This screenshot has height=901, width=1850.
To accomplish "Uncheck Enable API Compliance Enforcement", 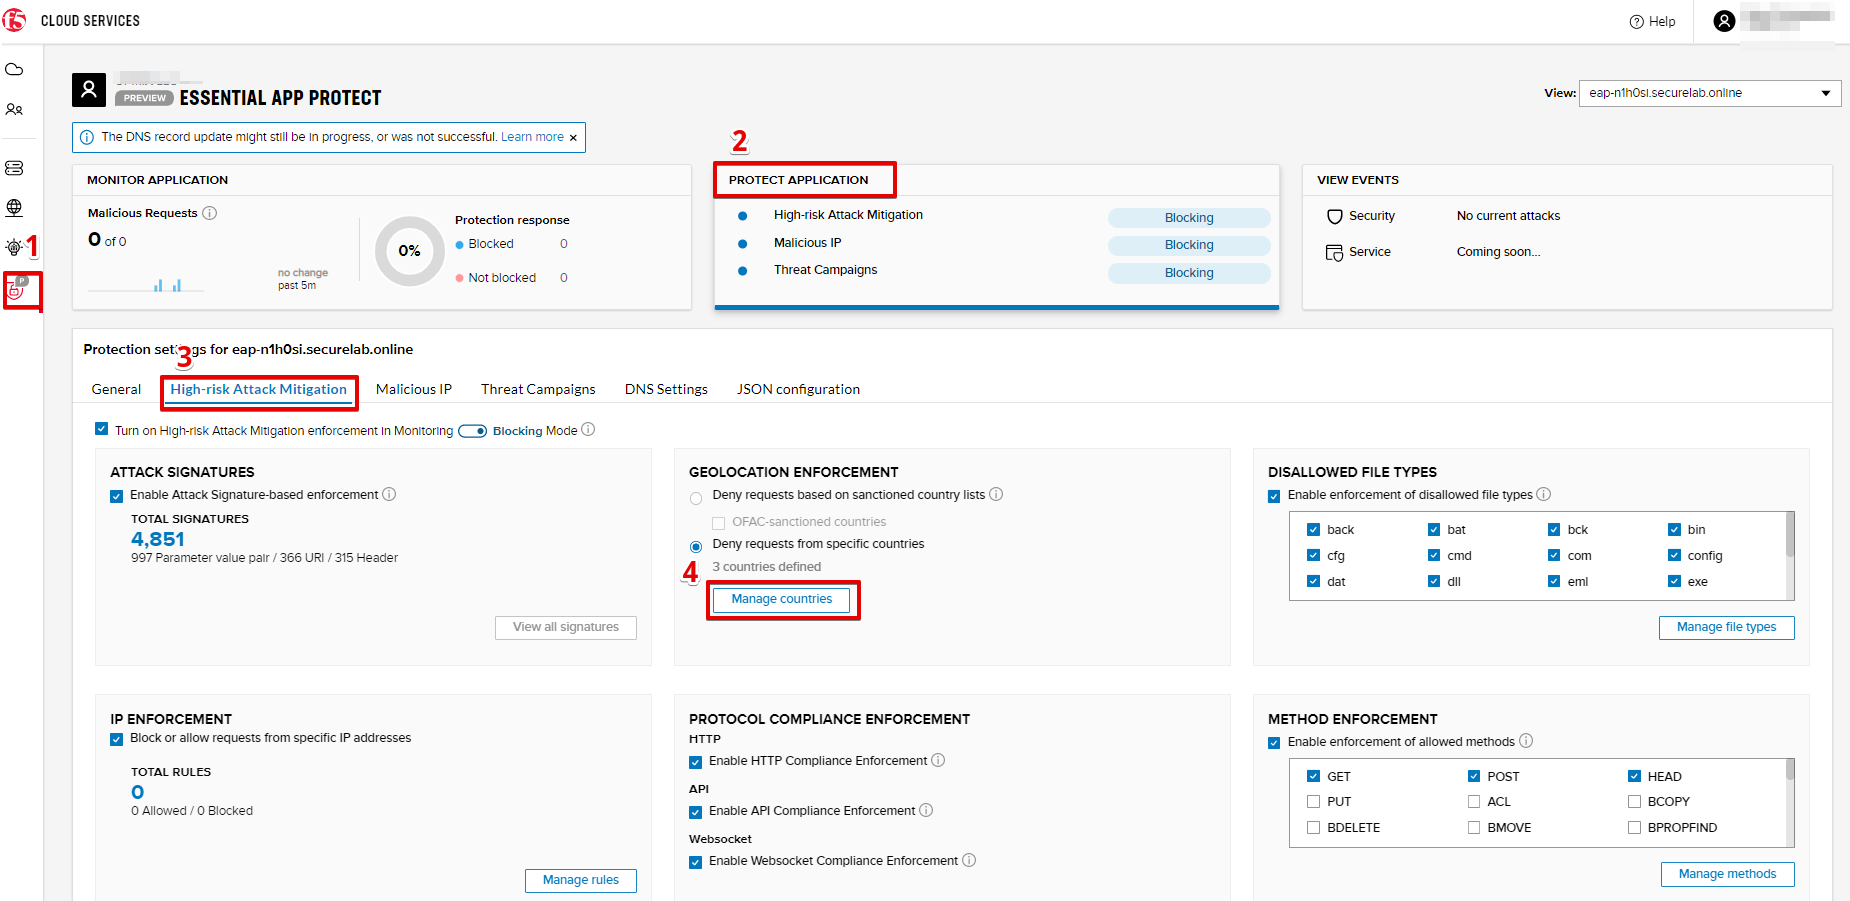I will [x=695, y=812].
